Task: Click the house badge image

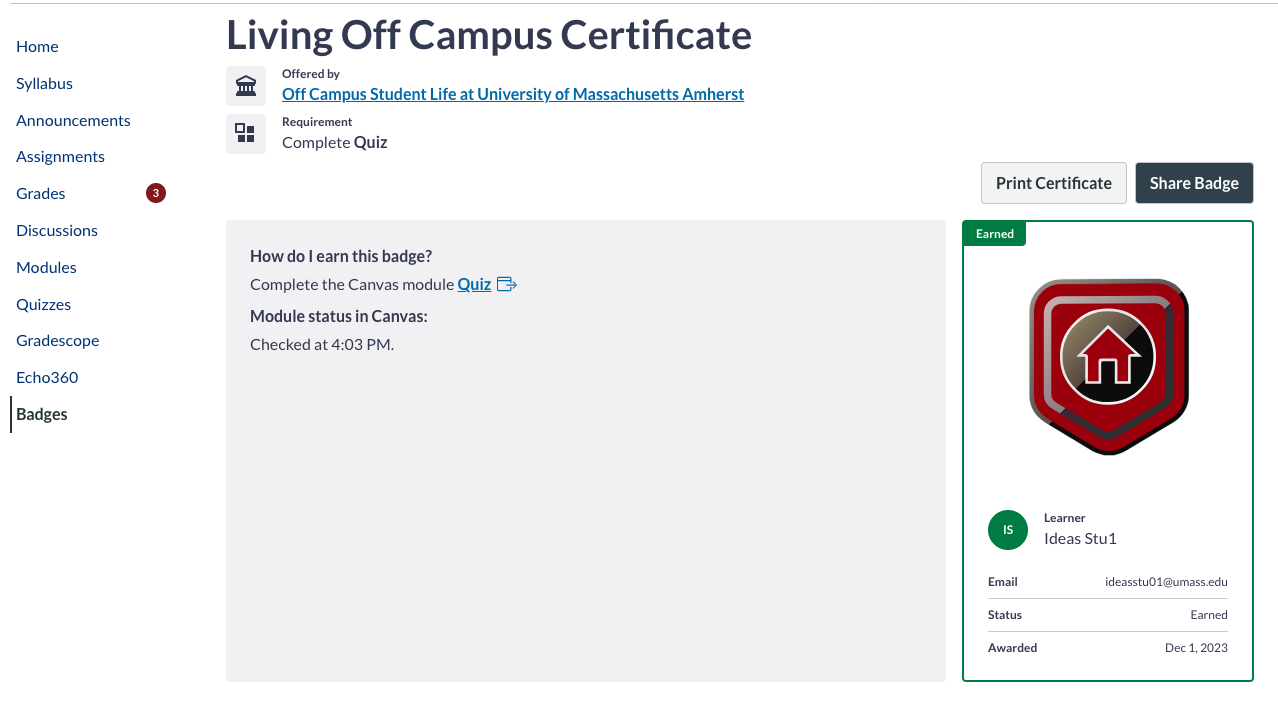Action: pos(1108,366)
